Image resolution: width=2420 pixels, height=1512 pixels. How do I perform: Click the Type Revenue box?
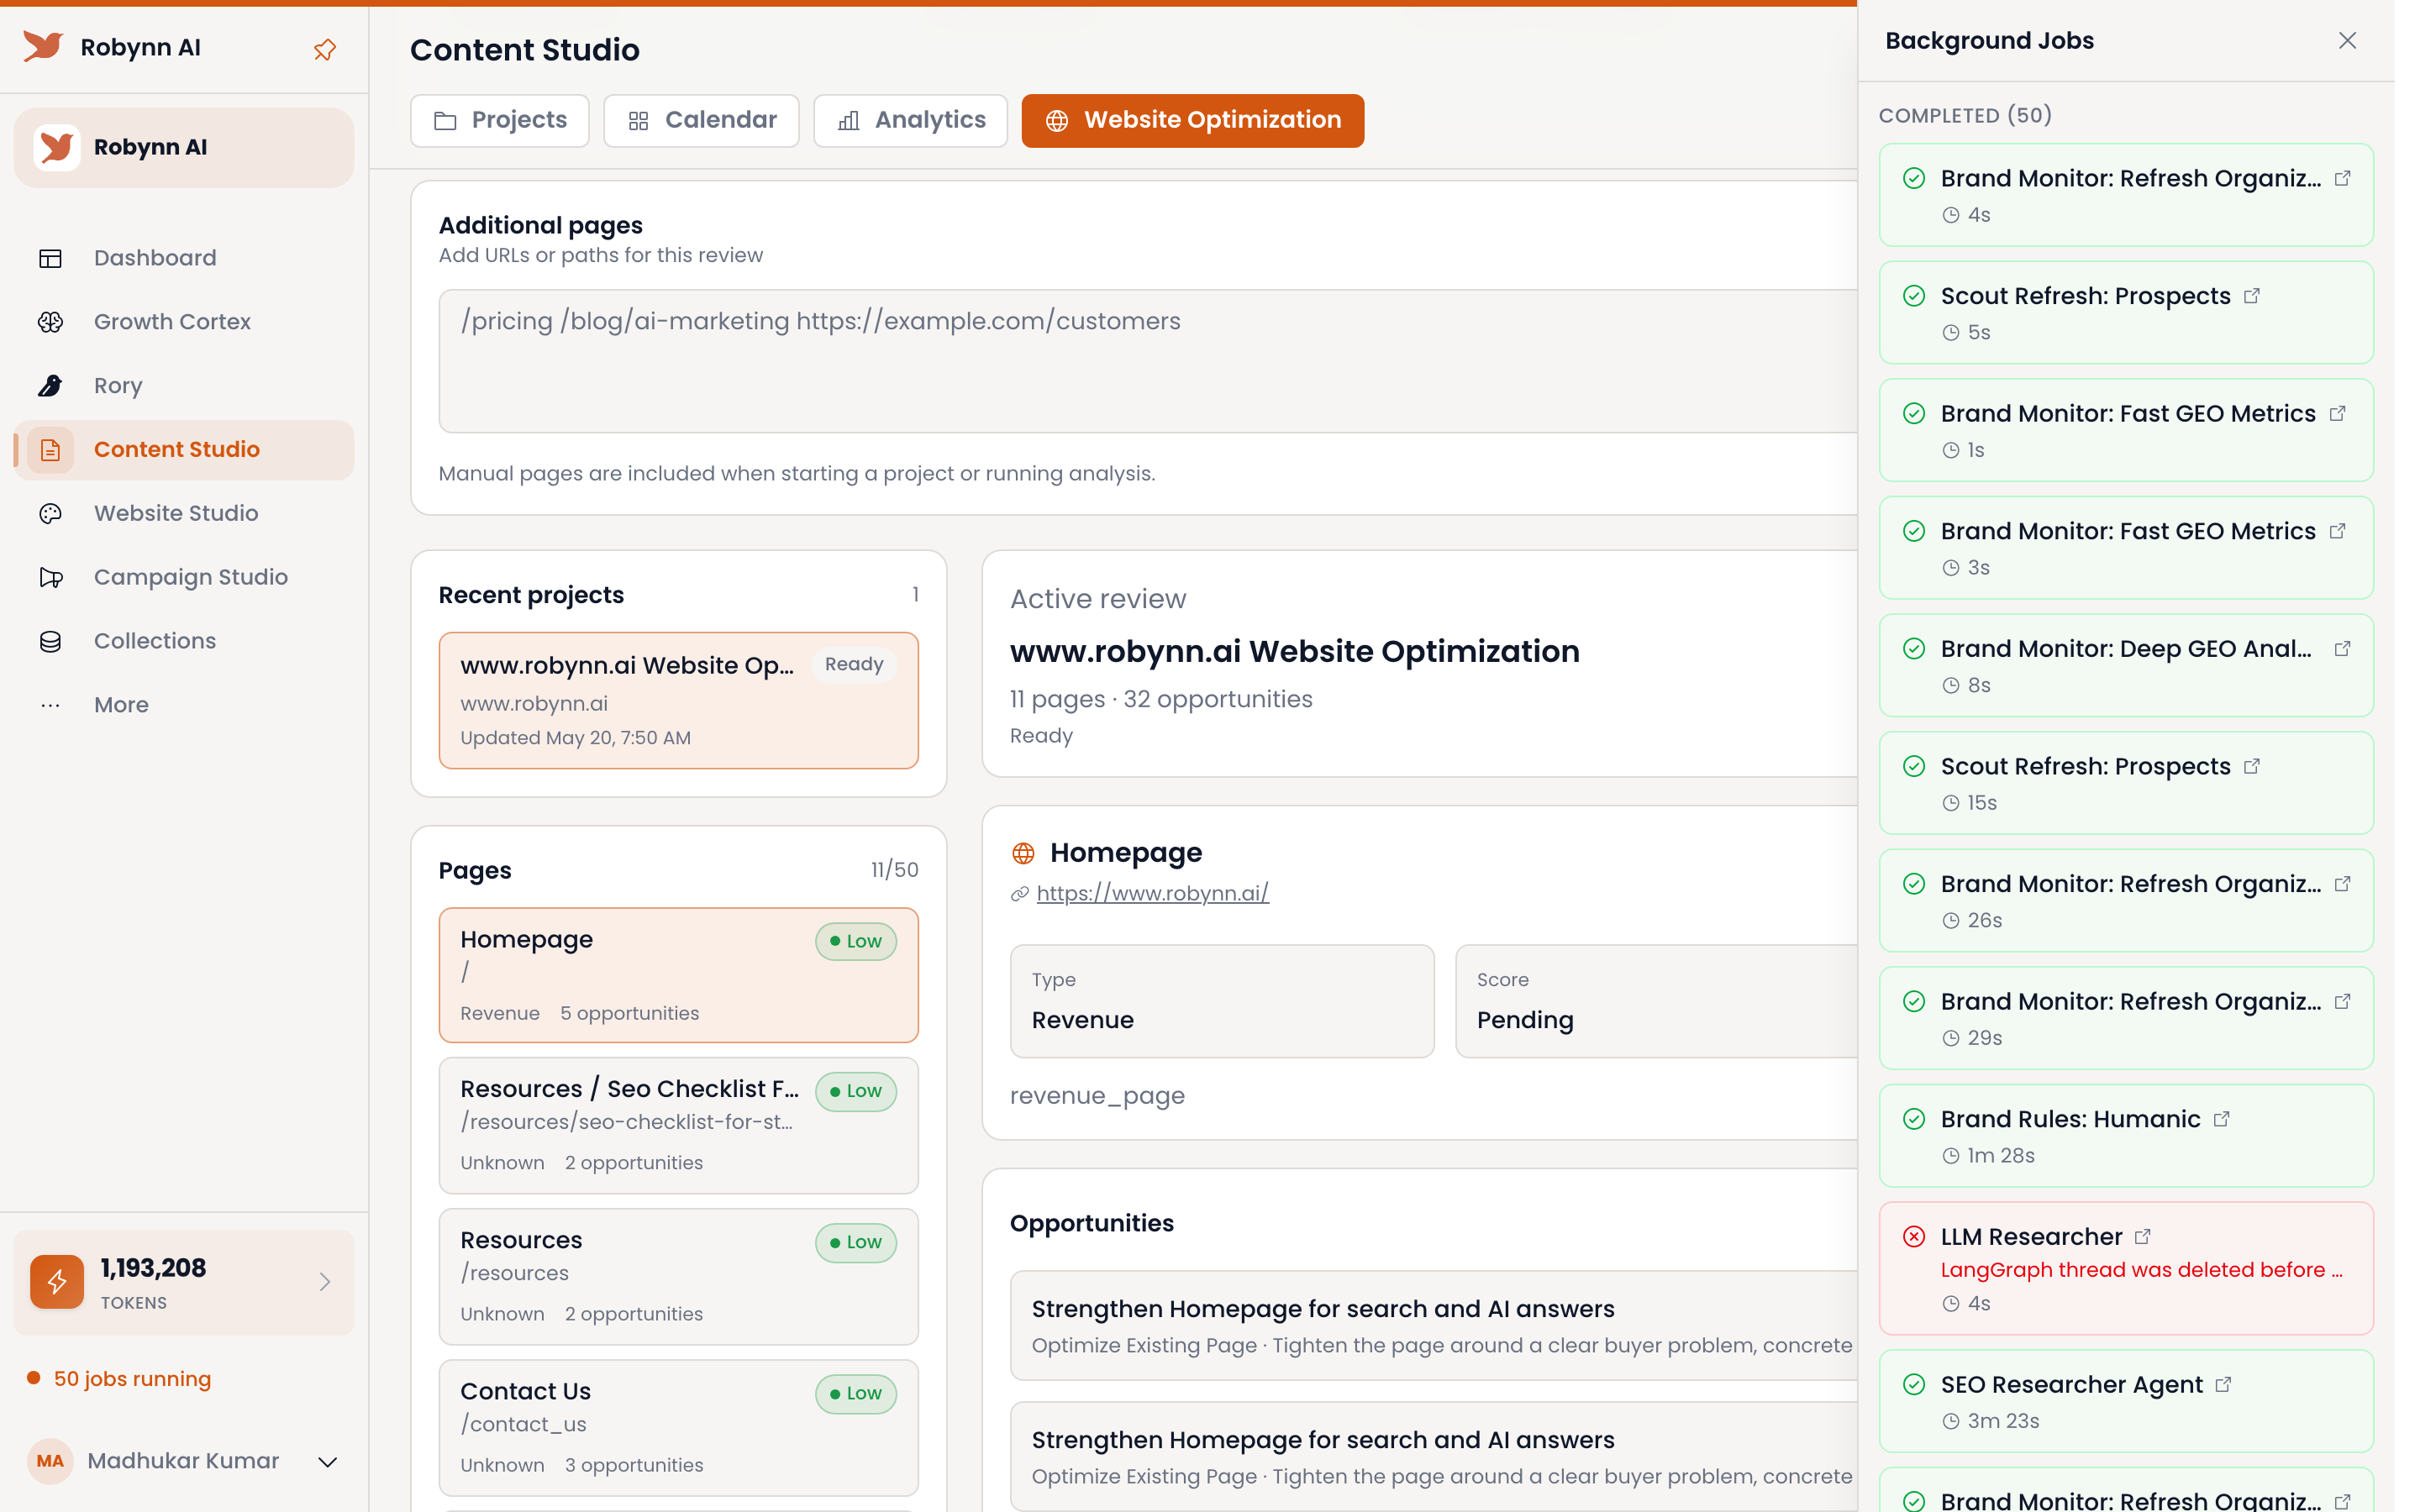pyautogui.click(x=1222, y=1001)
